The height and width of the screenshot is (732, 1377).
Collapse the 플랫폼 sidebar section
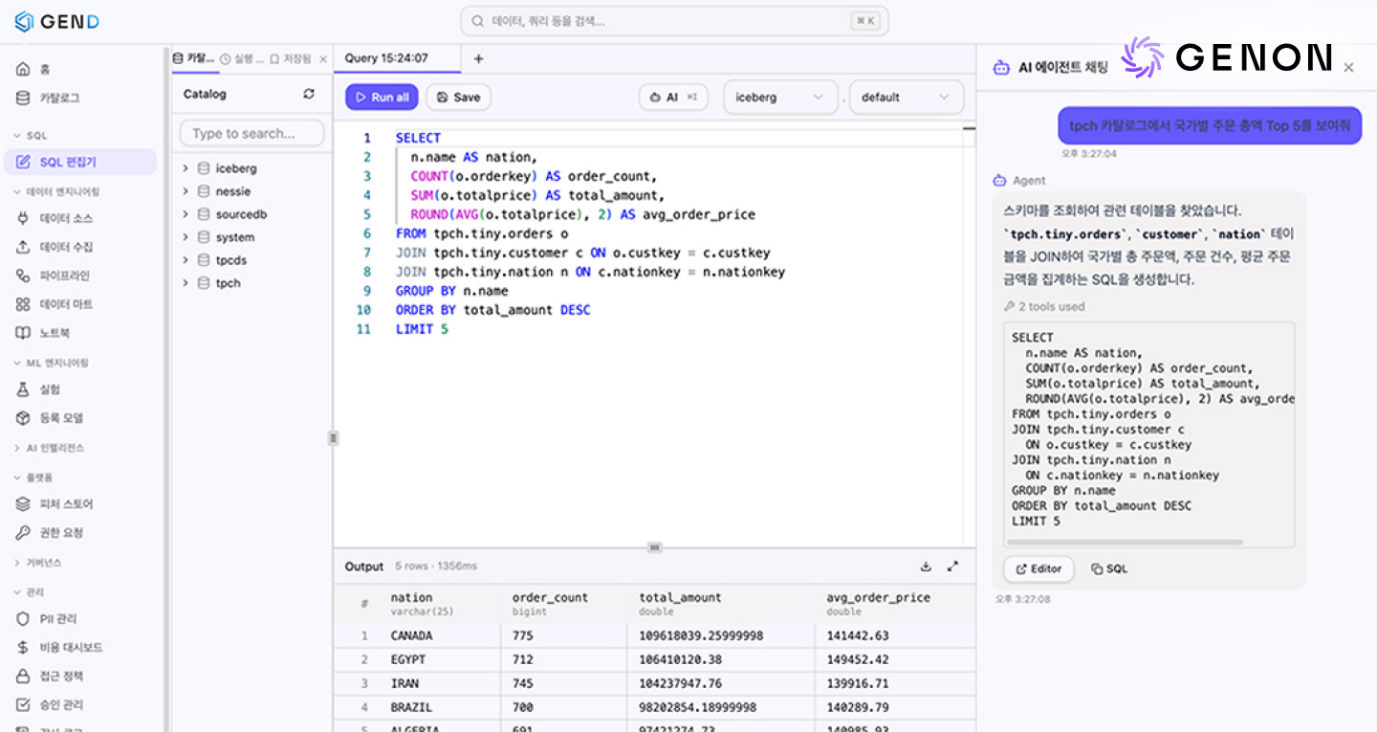click(x=33, y=477)
